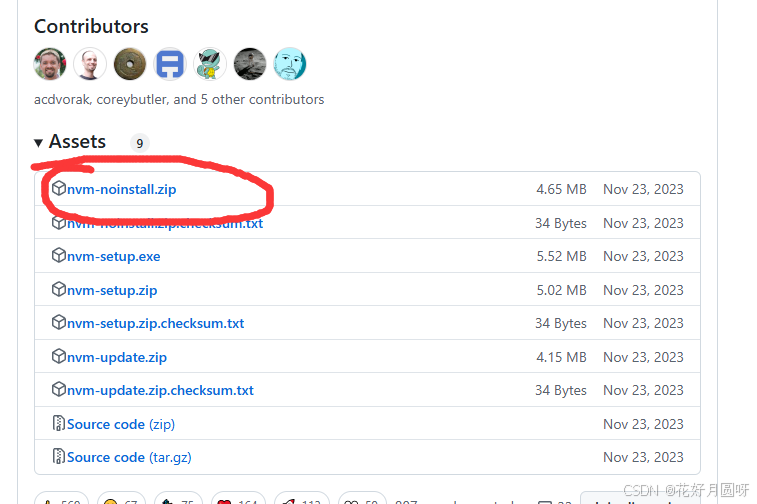Viewport: 757px width, 504px height.
Task: Click the bronze coin contributor avatar
Action: click(130, 64)
